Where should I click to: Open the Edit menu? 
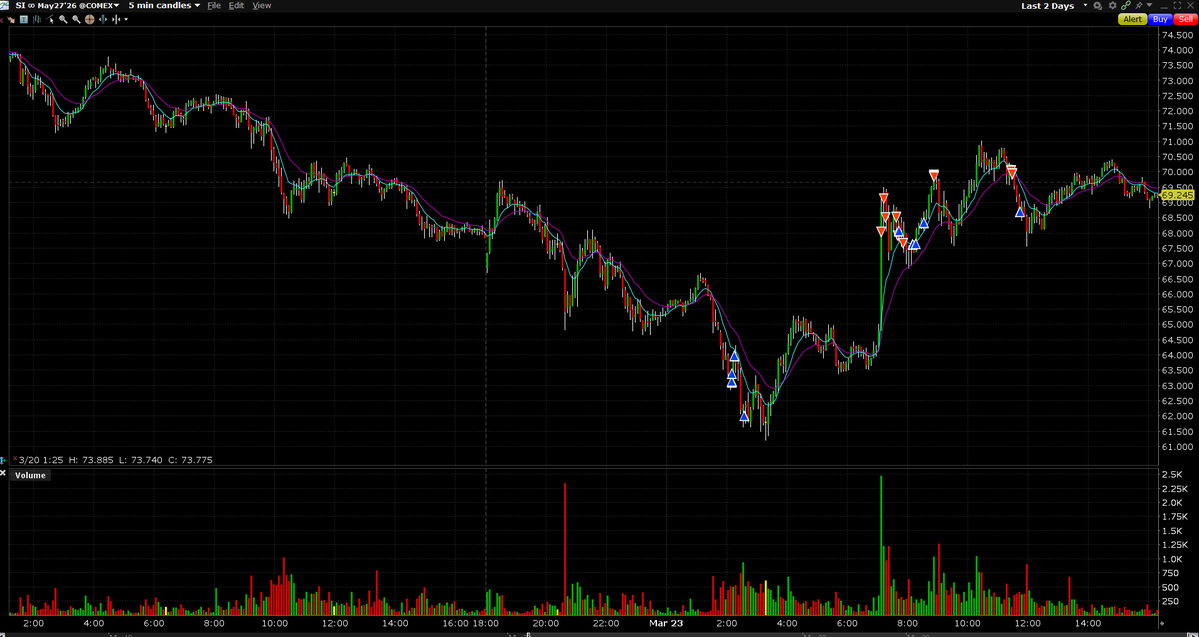pos(236,5)
